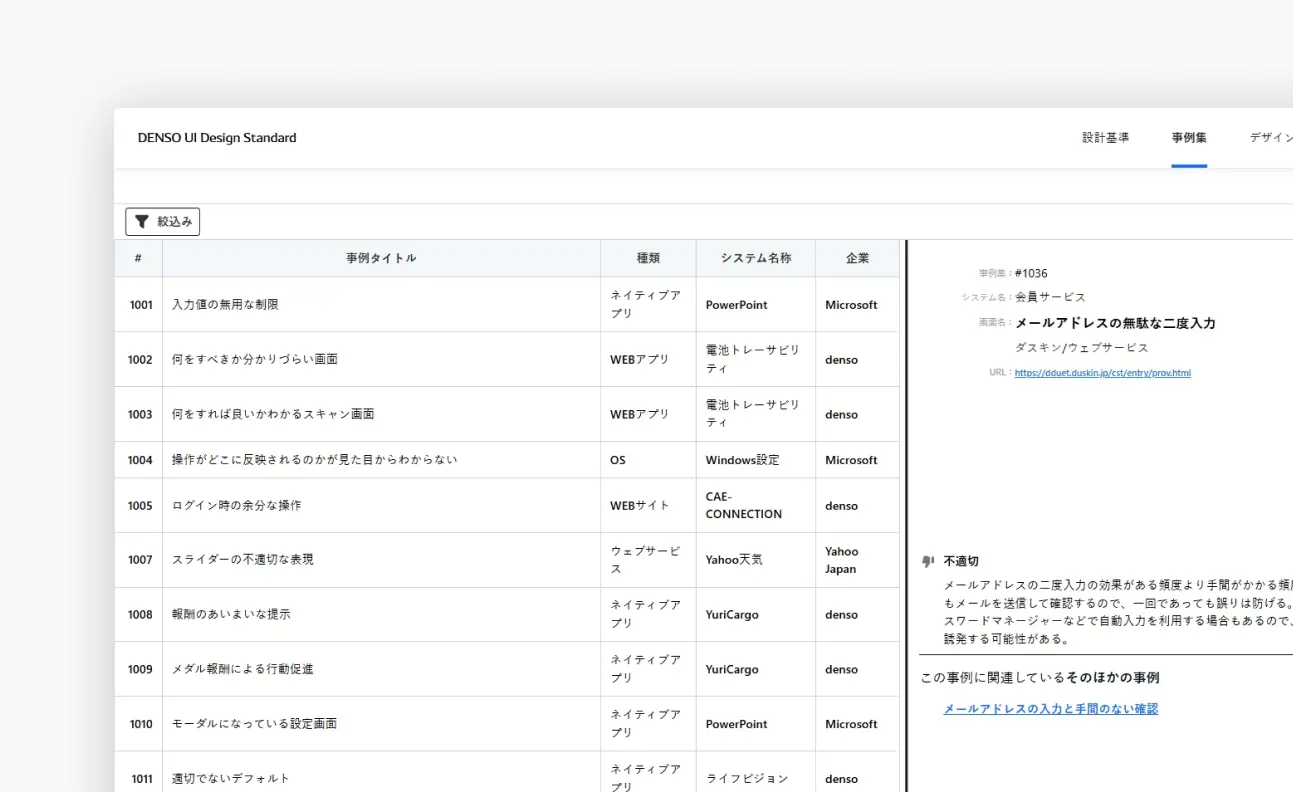1293x792 pixels.
Task: Click the filter funnel icon
Action: pyautogui.click(x=142, y=222)
